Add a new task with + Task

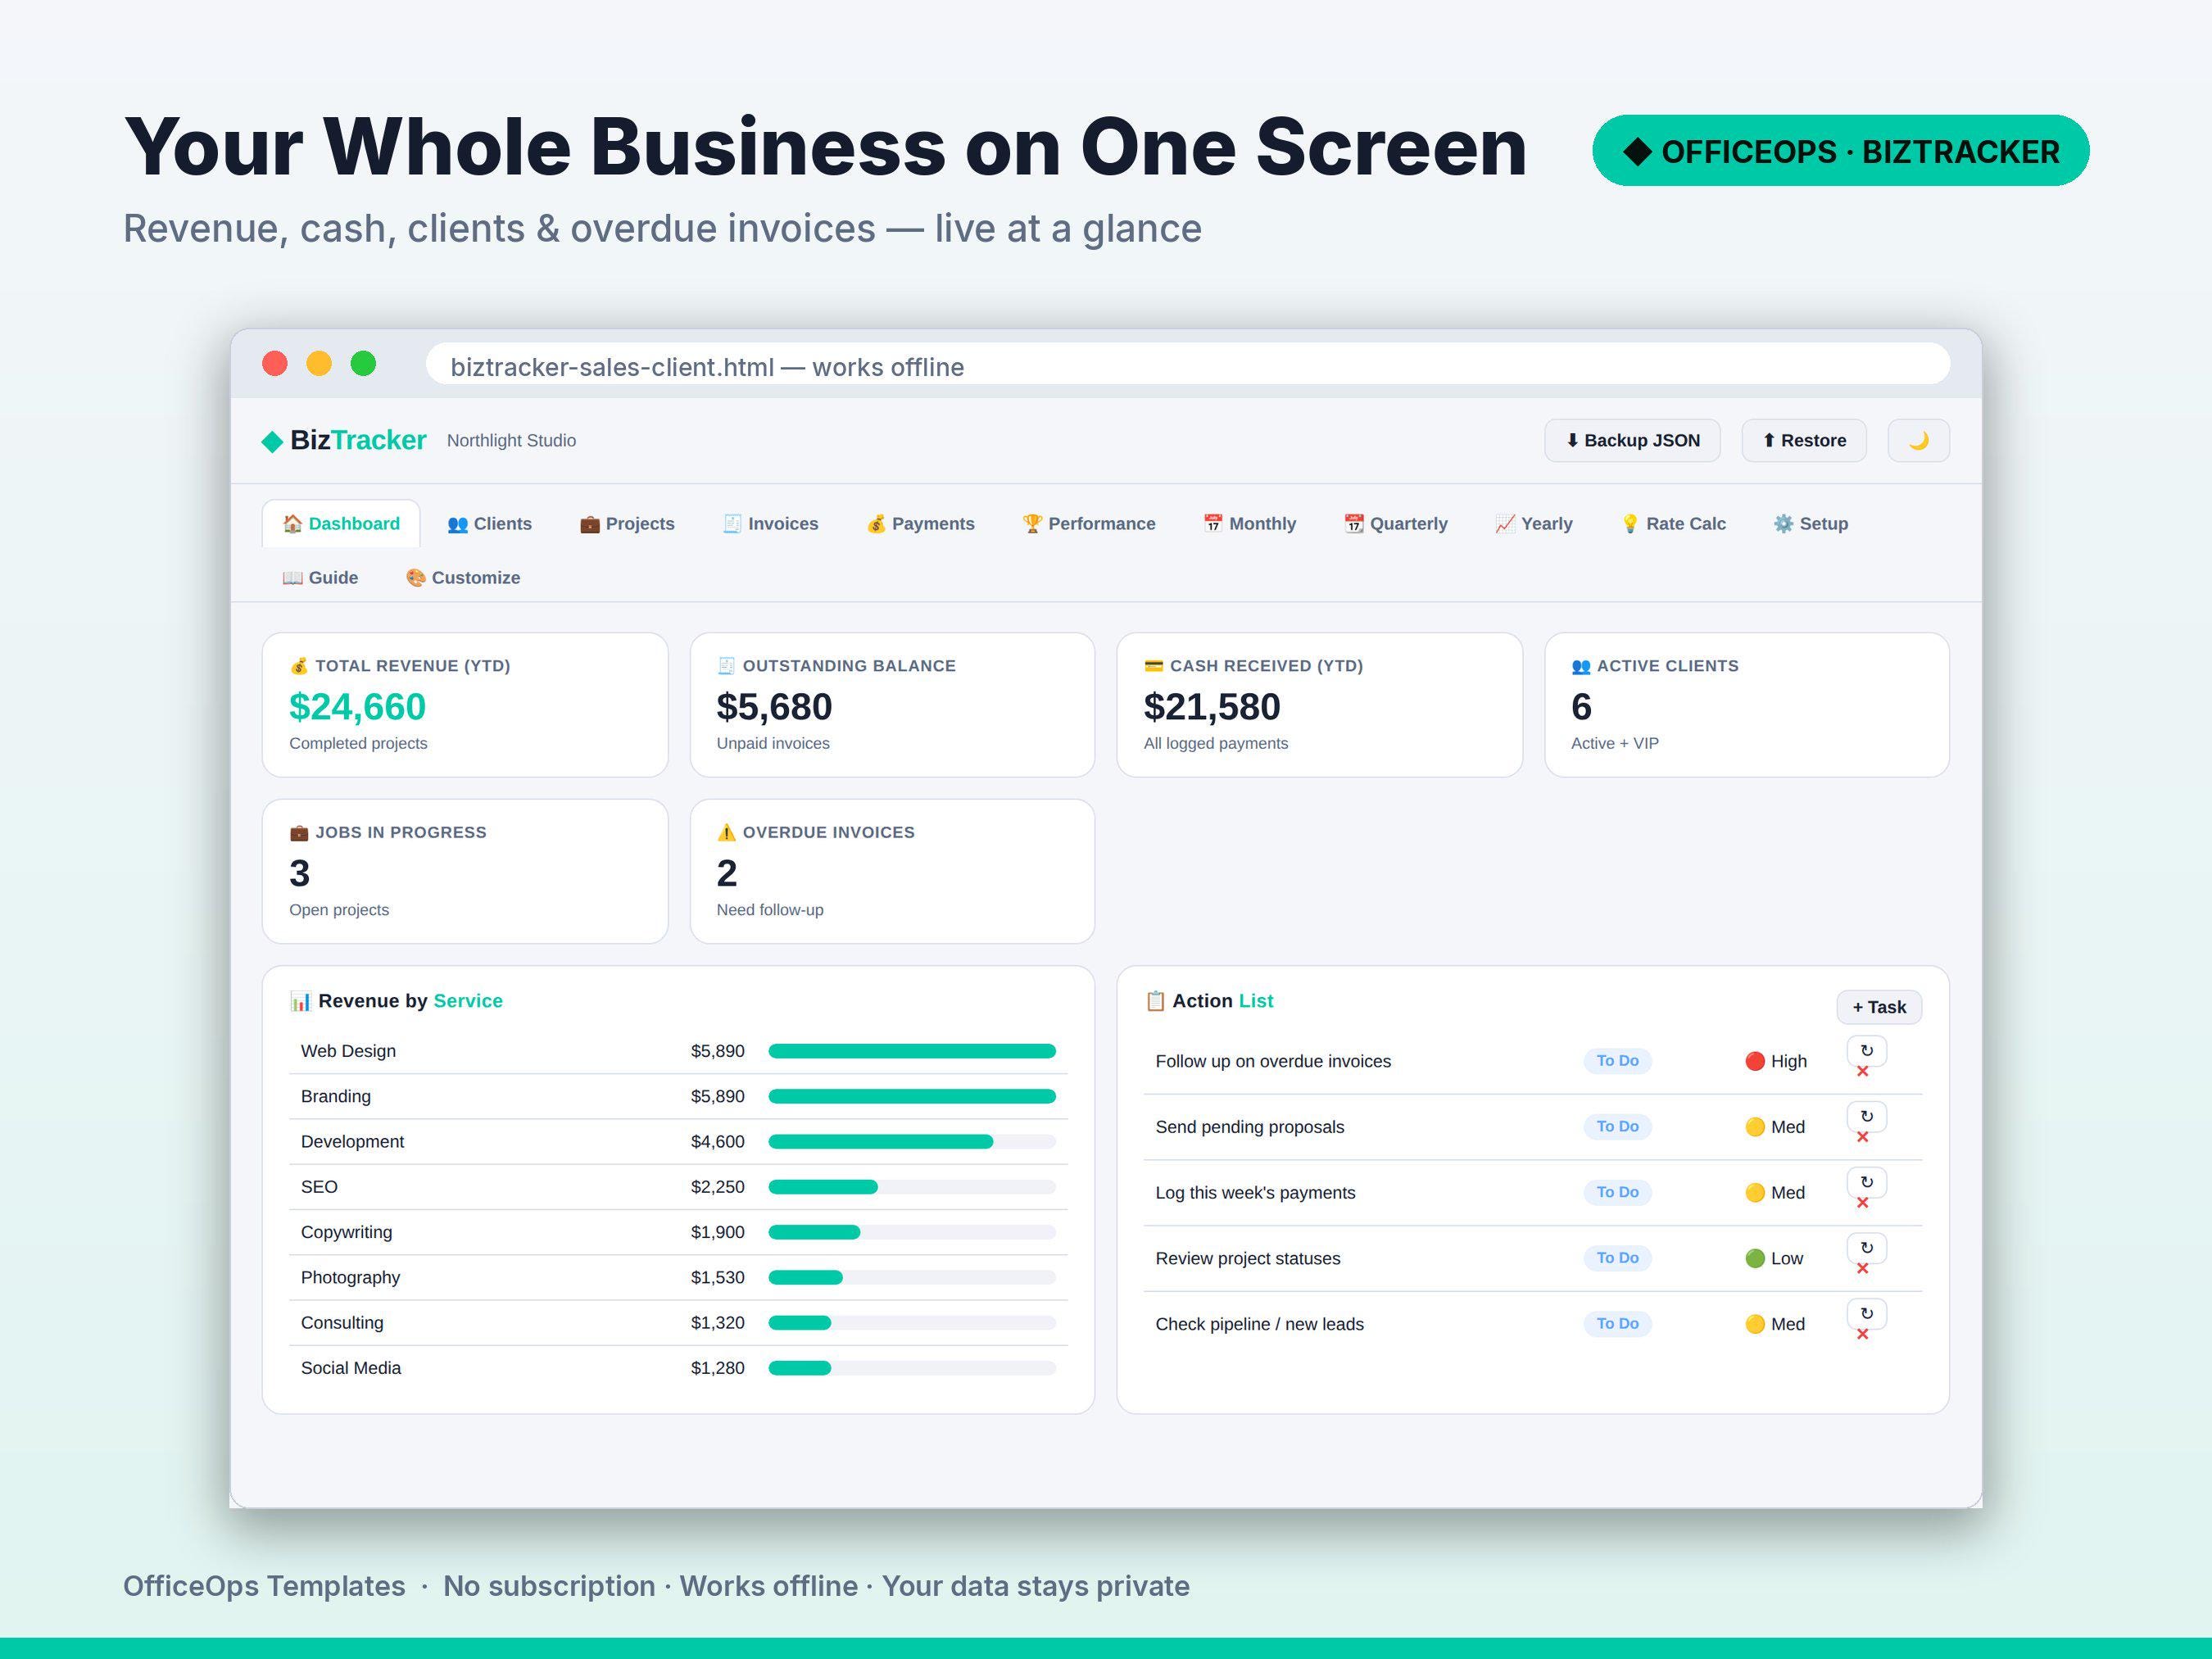(1879, 1007)
